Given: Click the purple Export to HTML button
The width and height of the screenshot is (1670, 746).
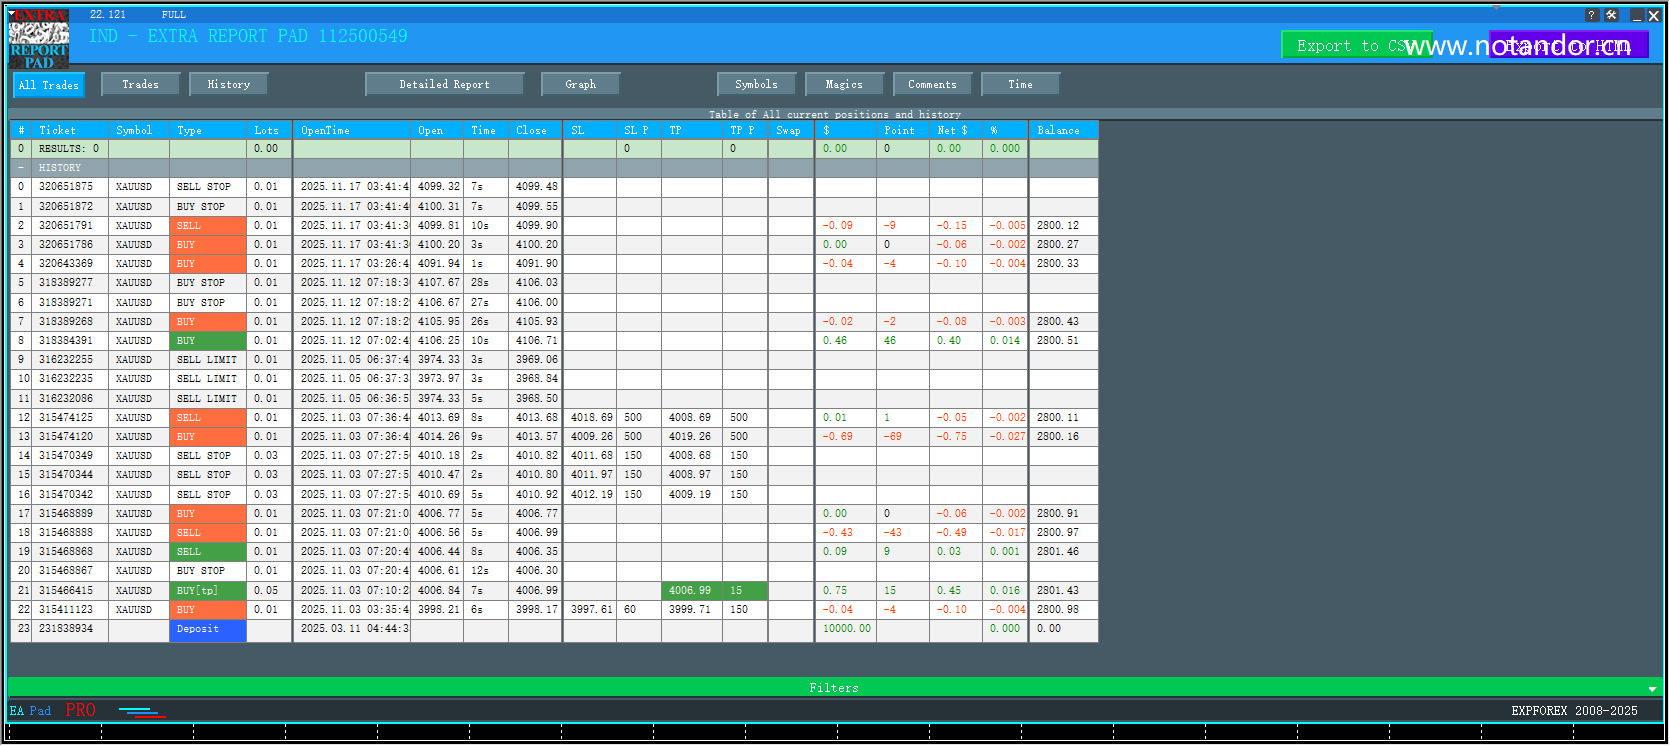Looking at the screenshot, I should click(1568, 45).
